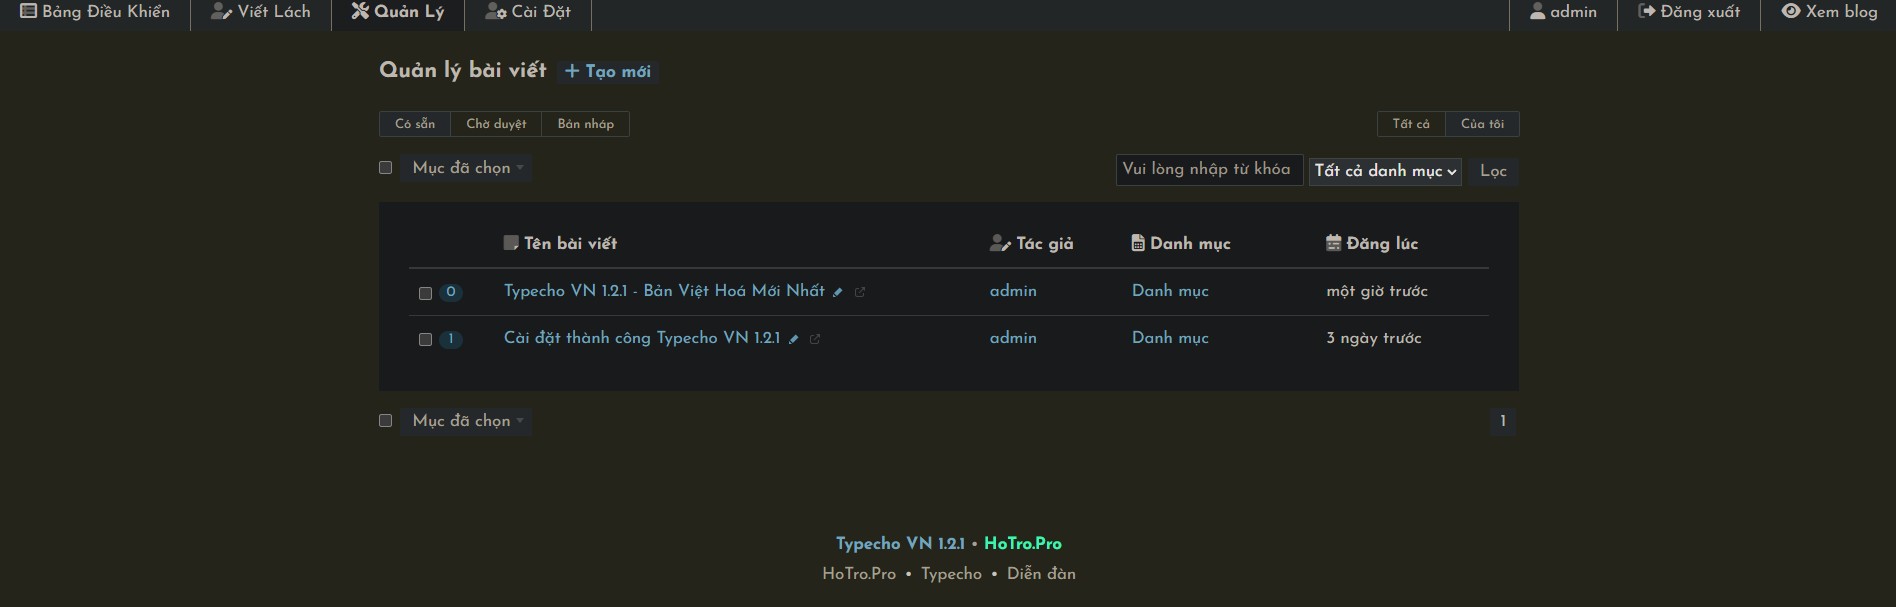Click admin author in first post row
The height and width of the screenshot is (607, 1896).
[x=1013, y=291]
